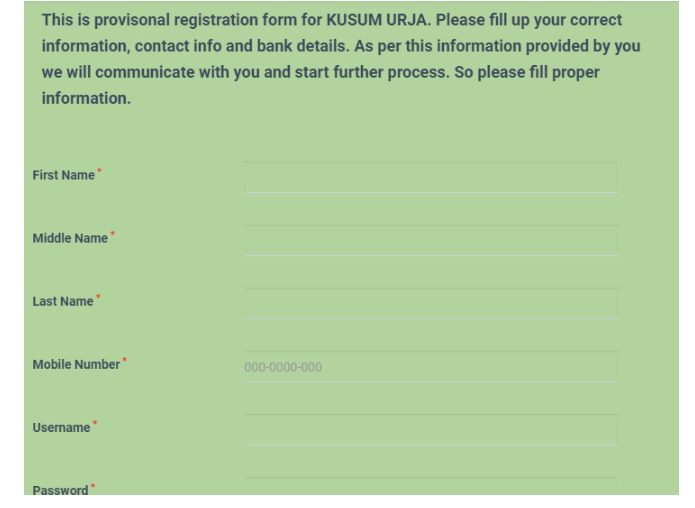Click the red asterisk beside First Name
The height and width of the screenshot is (508, 695).
(99, 173)
